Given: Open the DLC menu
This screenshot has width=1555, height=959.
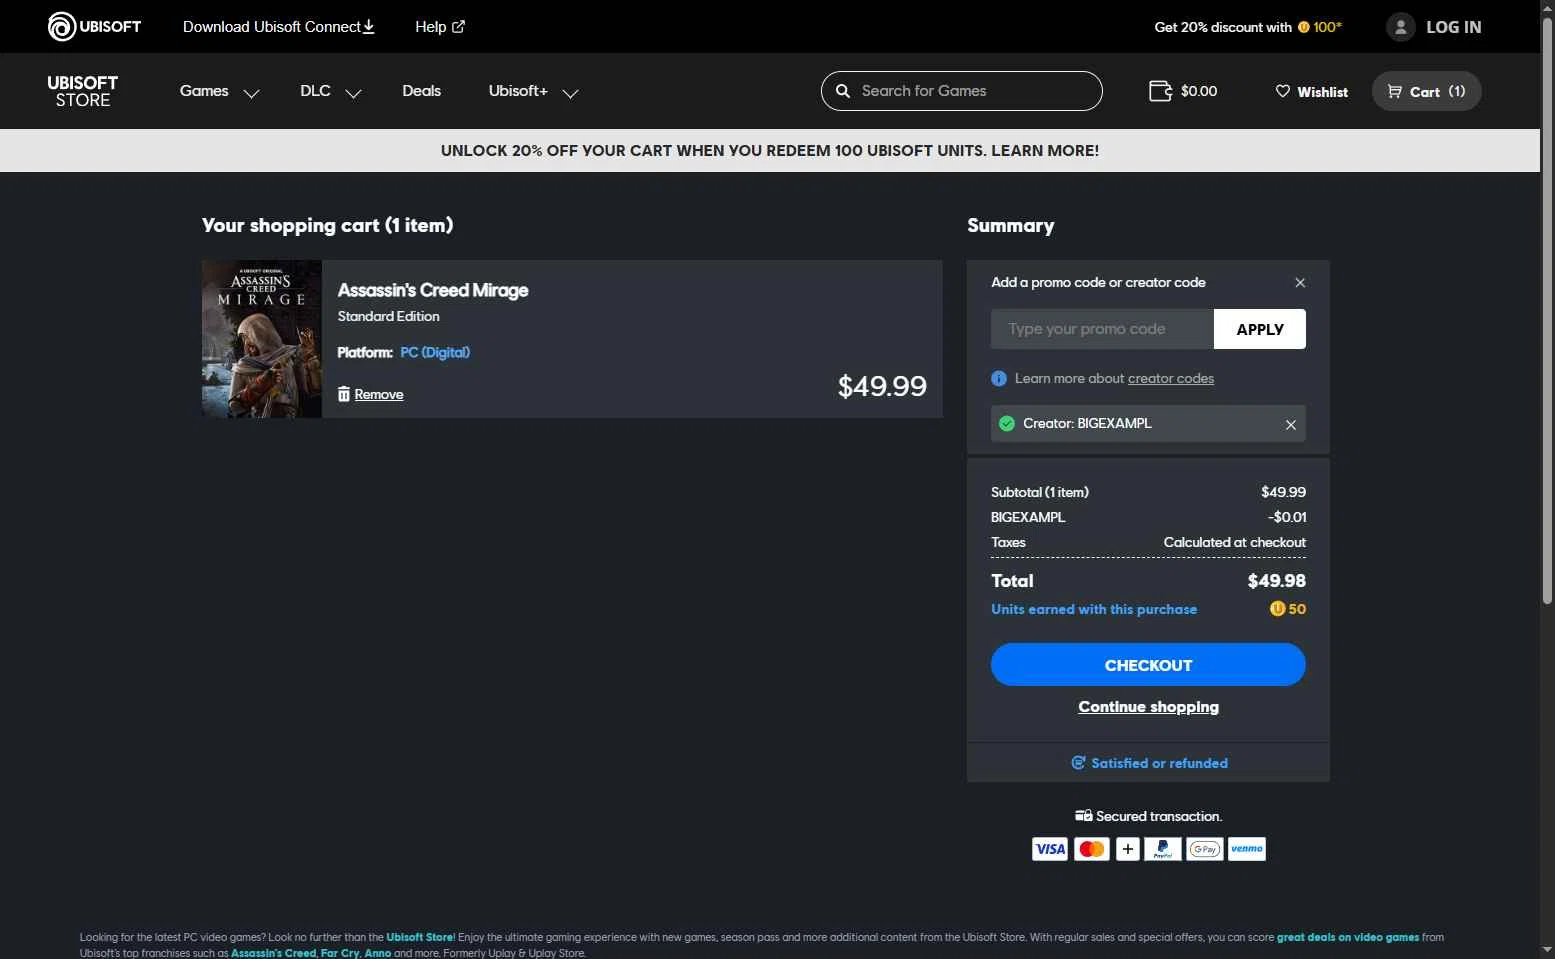Looking at the screenshot, I should pyautogui.click(x=315, y=91).
